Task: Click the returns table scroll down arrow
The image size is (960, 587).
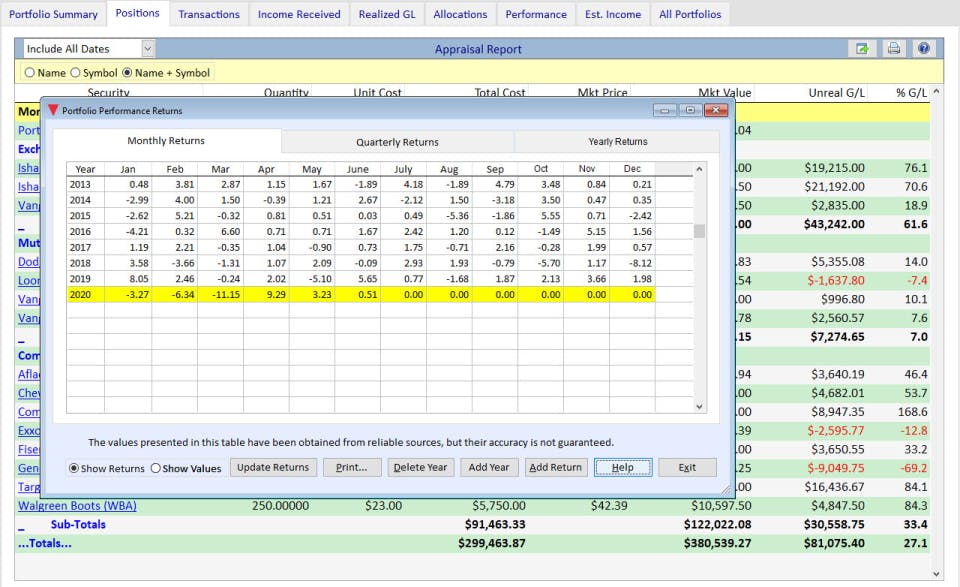Action: click(699, 406)
